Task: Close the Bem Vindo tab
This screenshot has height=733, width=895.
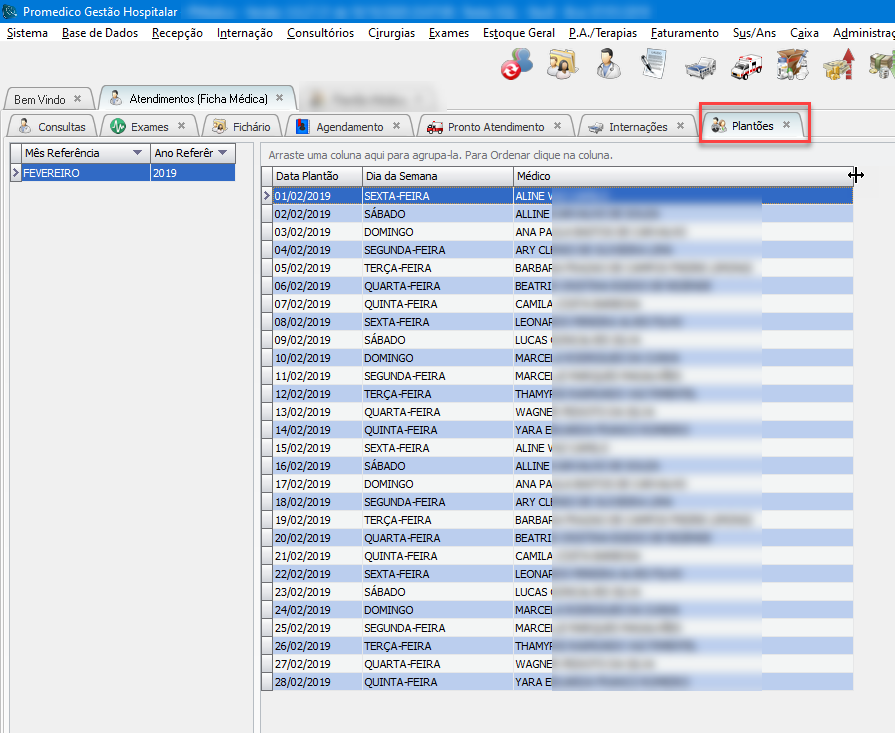Action: coord(77,99)
